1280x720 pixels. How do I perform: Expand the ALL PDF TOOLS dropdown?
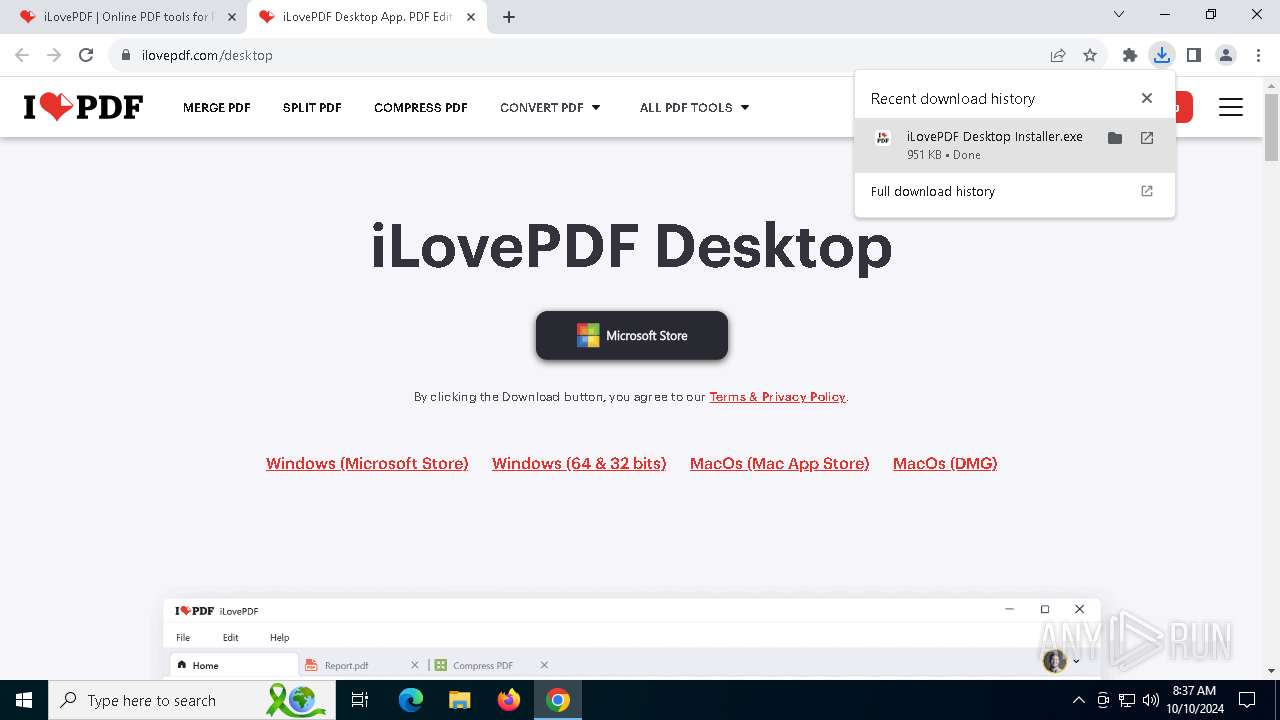(695, 107)
